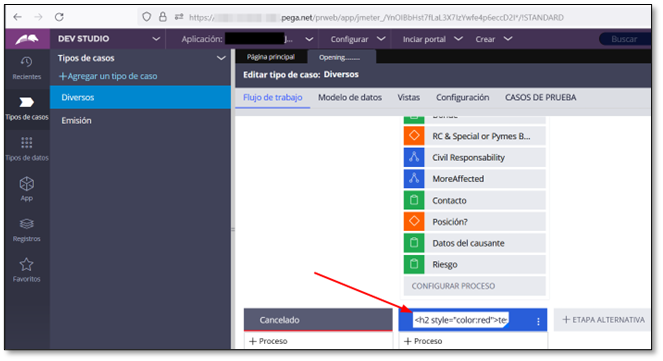
Task: Click the Buscar search field
Action: pos(624,39)
